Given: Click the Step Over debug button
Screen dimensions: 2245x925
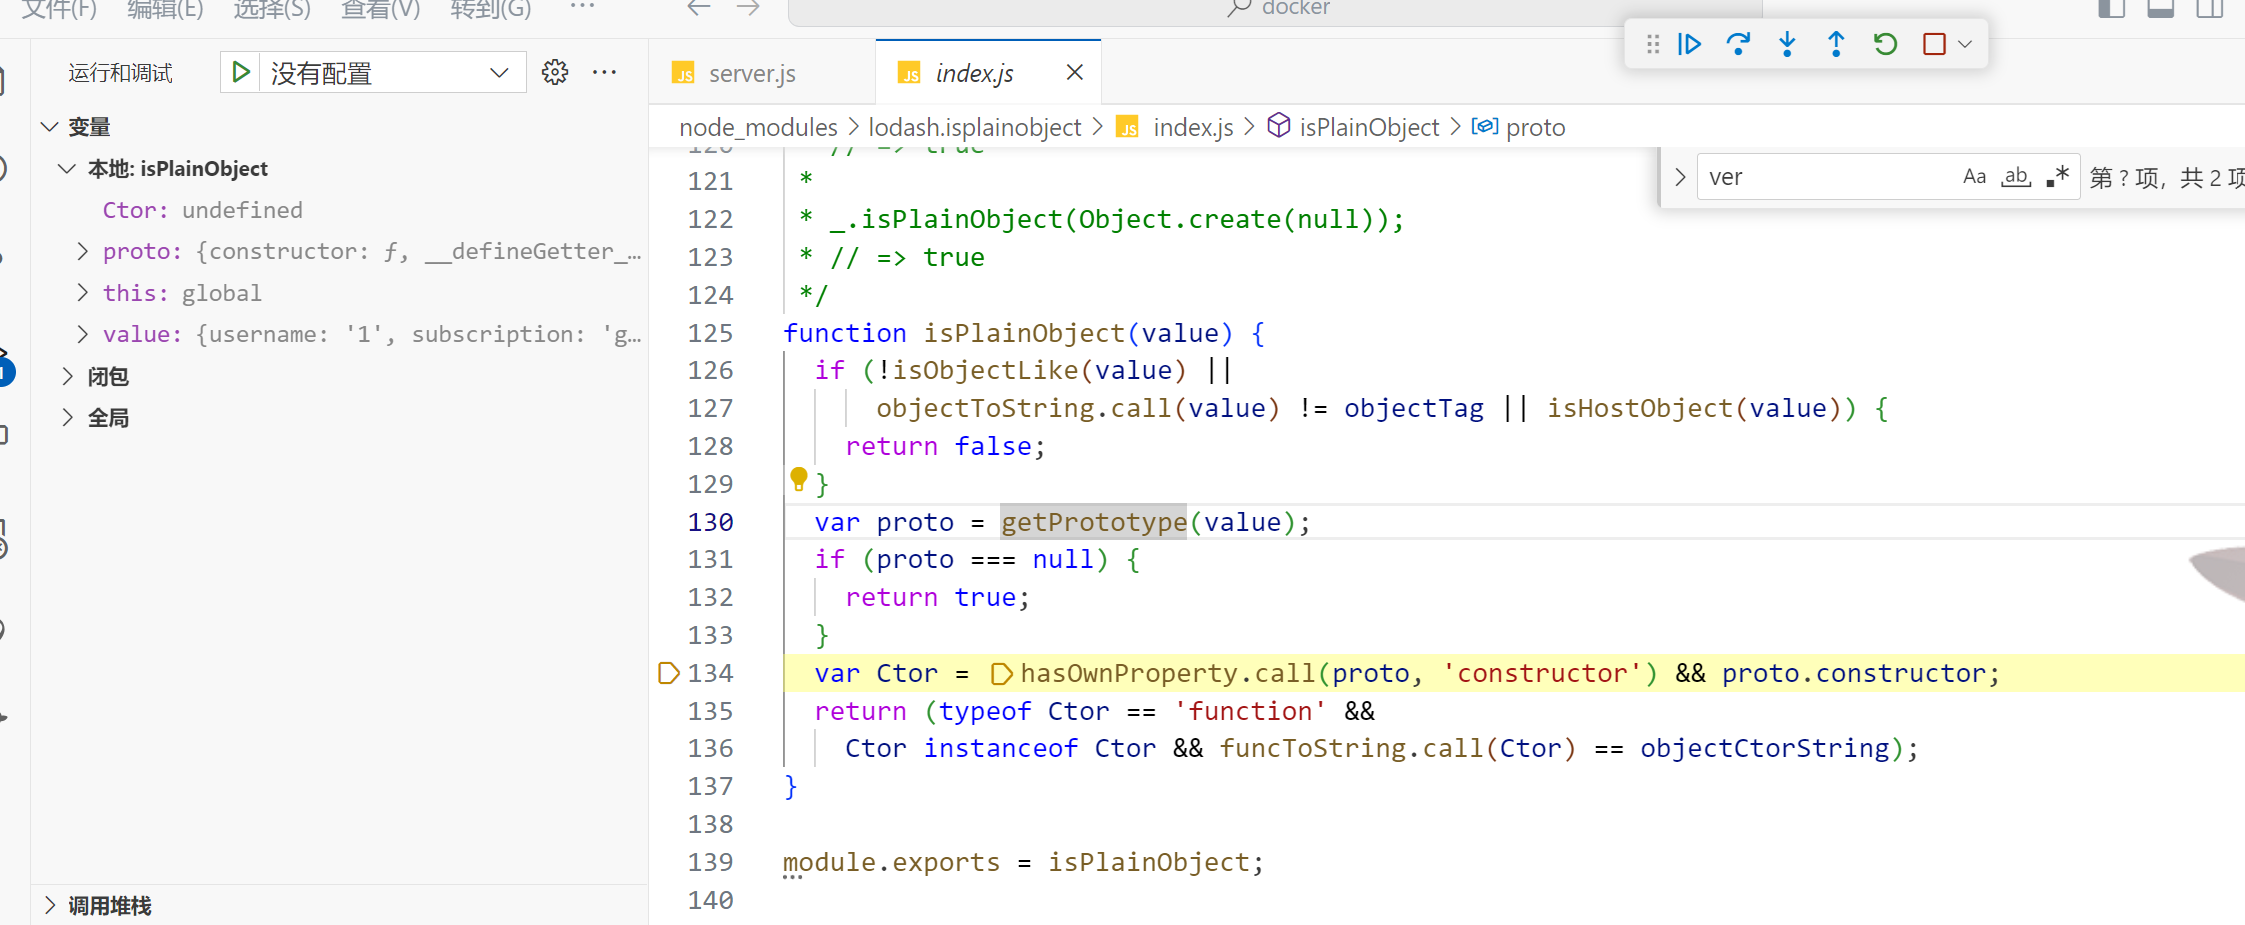Looking at the screenshot, I should (1738, 44).
